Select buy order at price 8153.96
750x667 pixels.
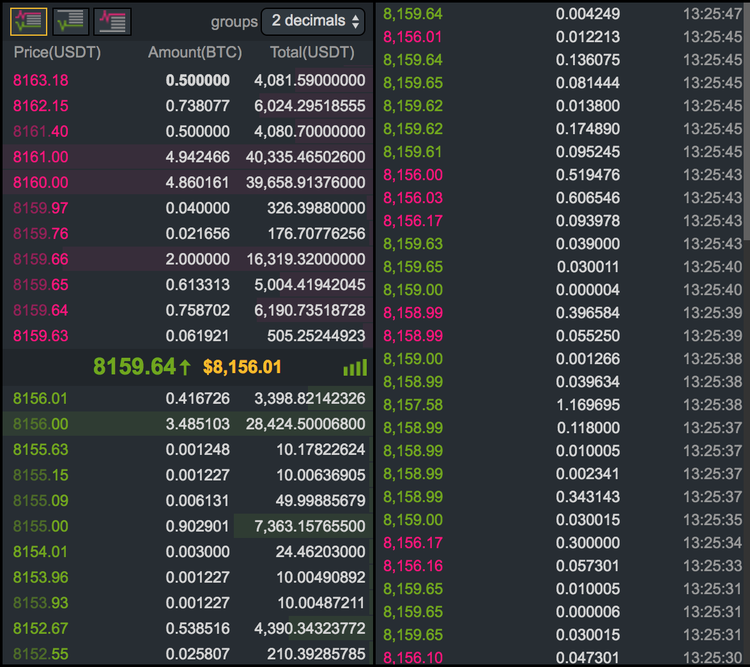point(188,578)
